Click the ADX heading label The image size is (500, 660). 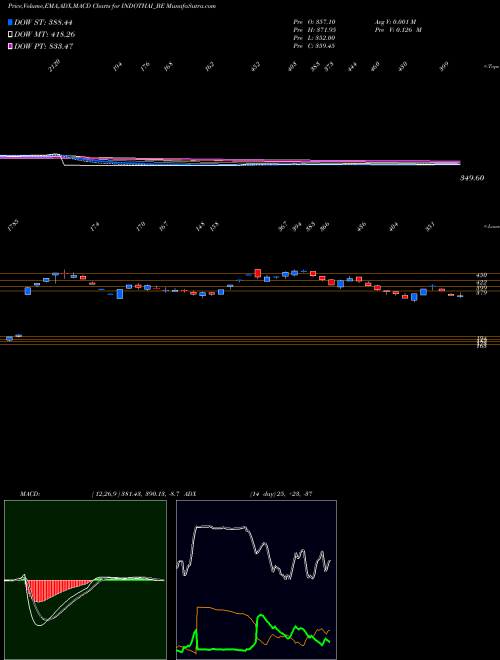pos(190,493)
